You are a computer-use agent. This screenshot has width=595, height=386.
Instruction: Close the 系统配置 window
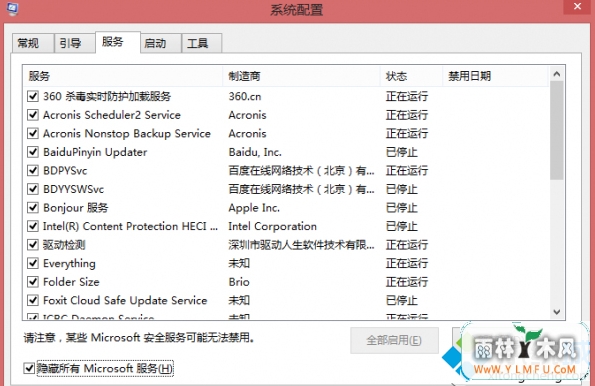[577, 6]
